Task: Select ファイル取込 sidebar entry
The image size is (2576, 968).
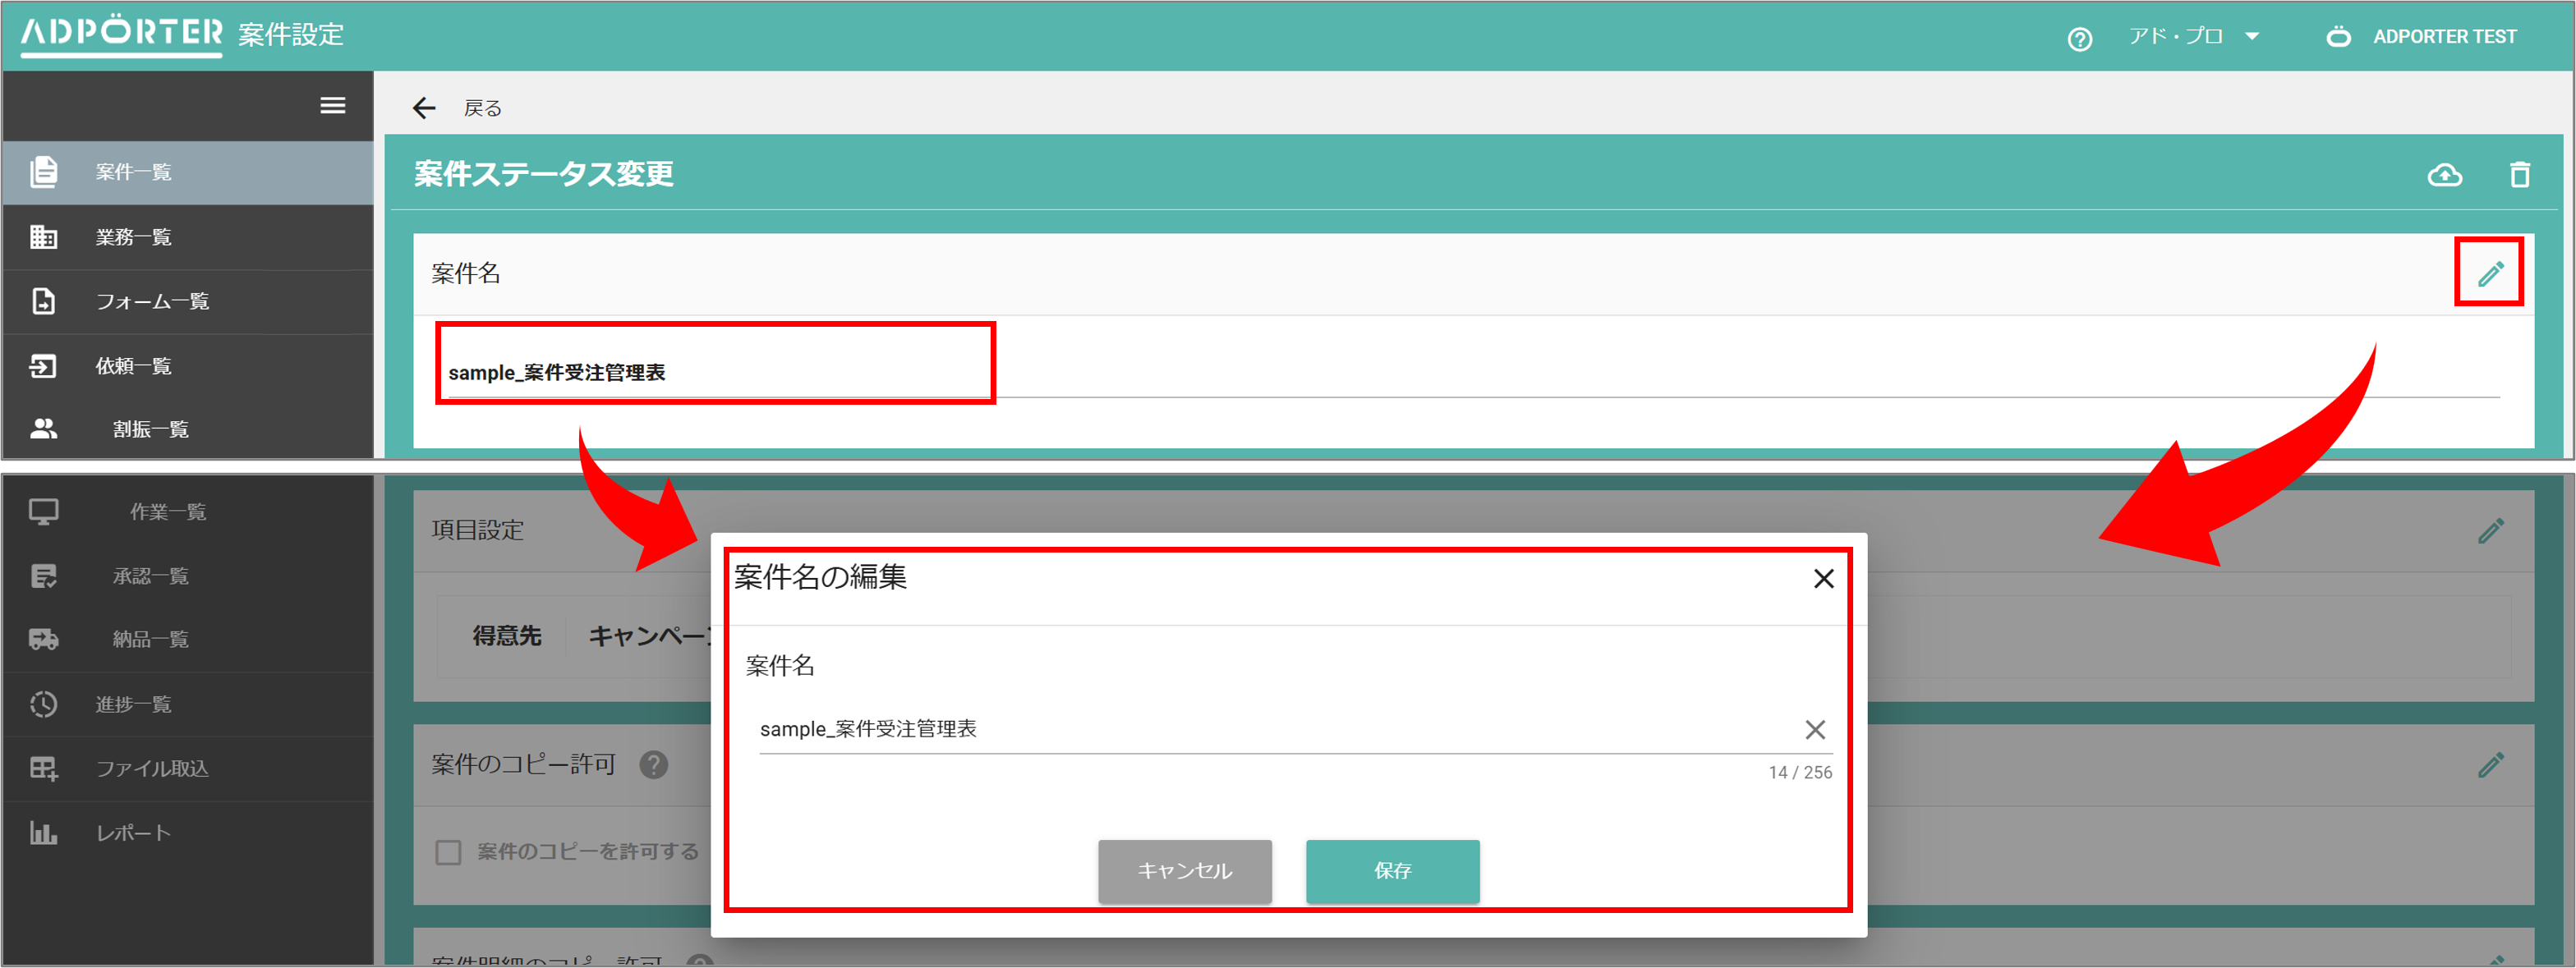Action: [x=188, y=768]
